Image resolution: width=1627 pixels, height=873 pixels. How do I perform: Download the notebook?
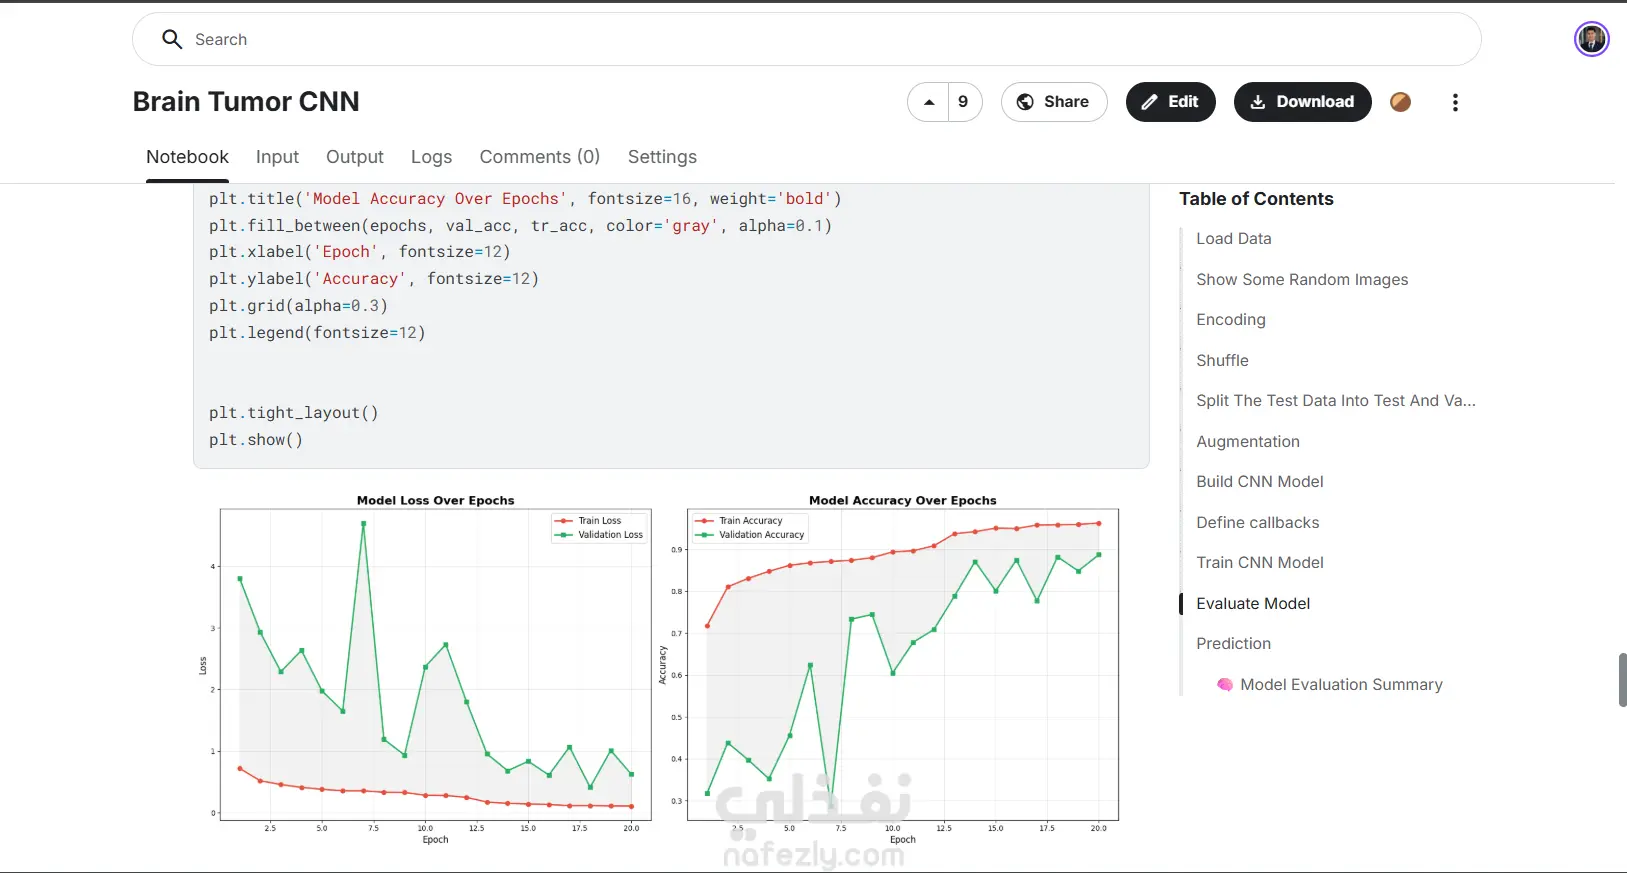pyautogui.click(x=1302, y=102)
